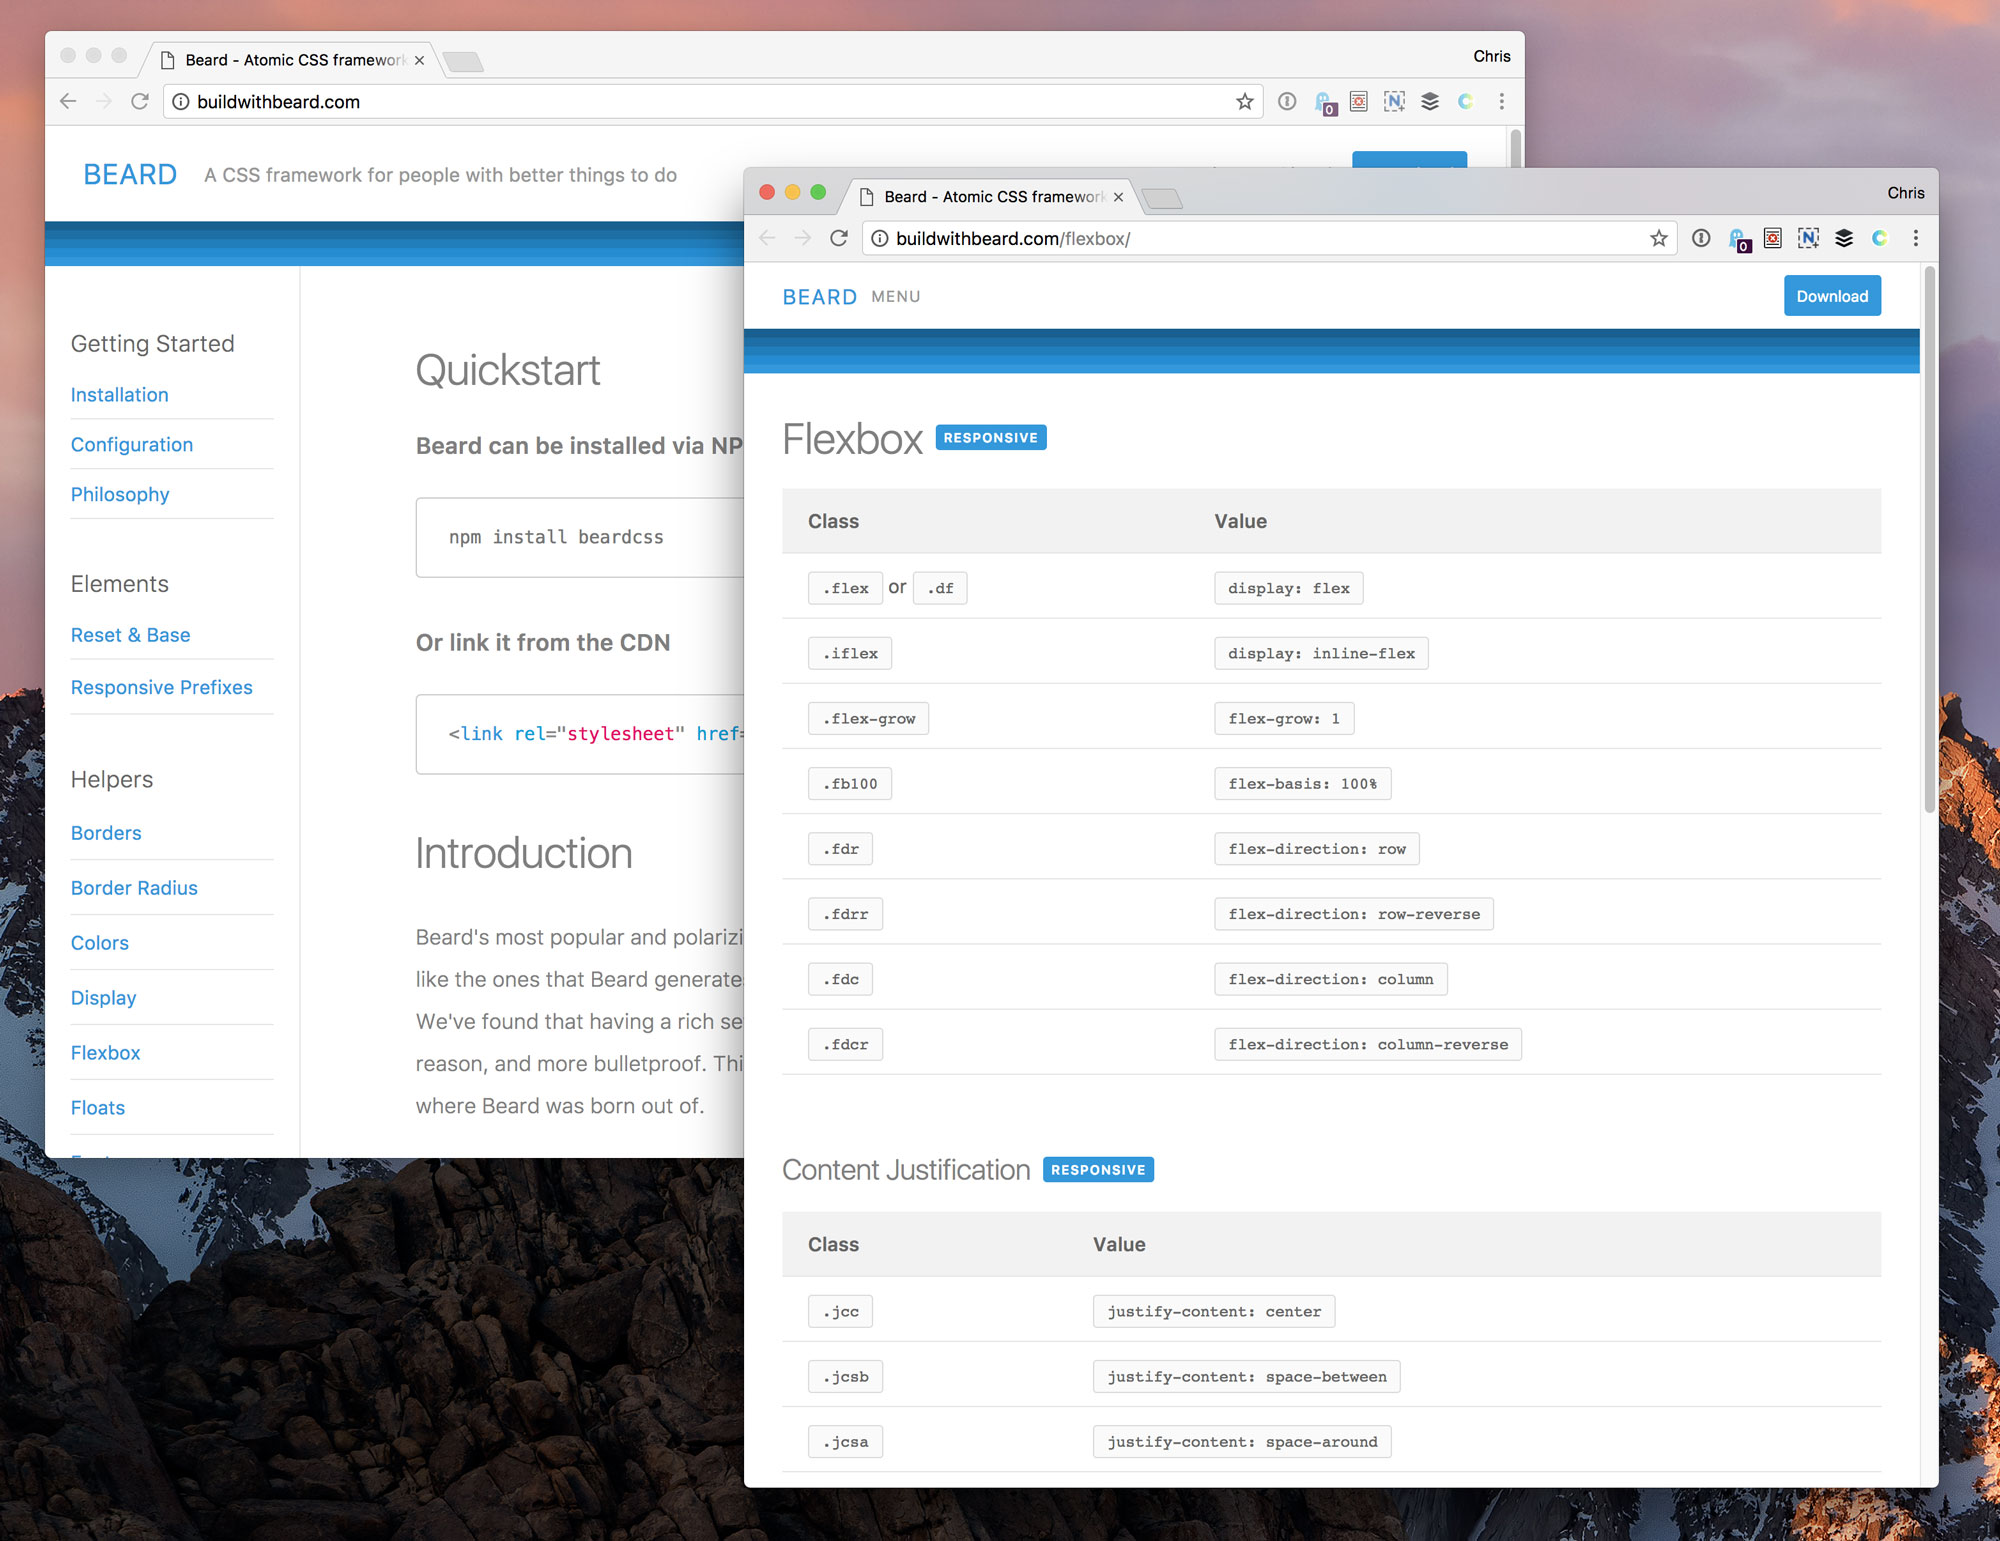The image size is (2000, 1541).
Task: Click the red-X page extension icon in front window
Action: (x=1773, y=238)
